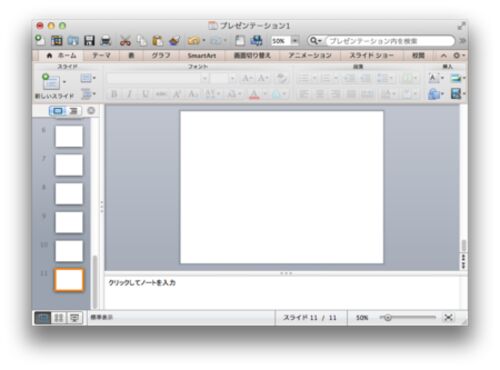Viewport: 500px width, 370px height.
Task: Click the zoom slider in status bar
Action: pyautogui.click(x=408, y=318)
